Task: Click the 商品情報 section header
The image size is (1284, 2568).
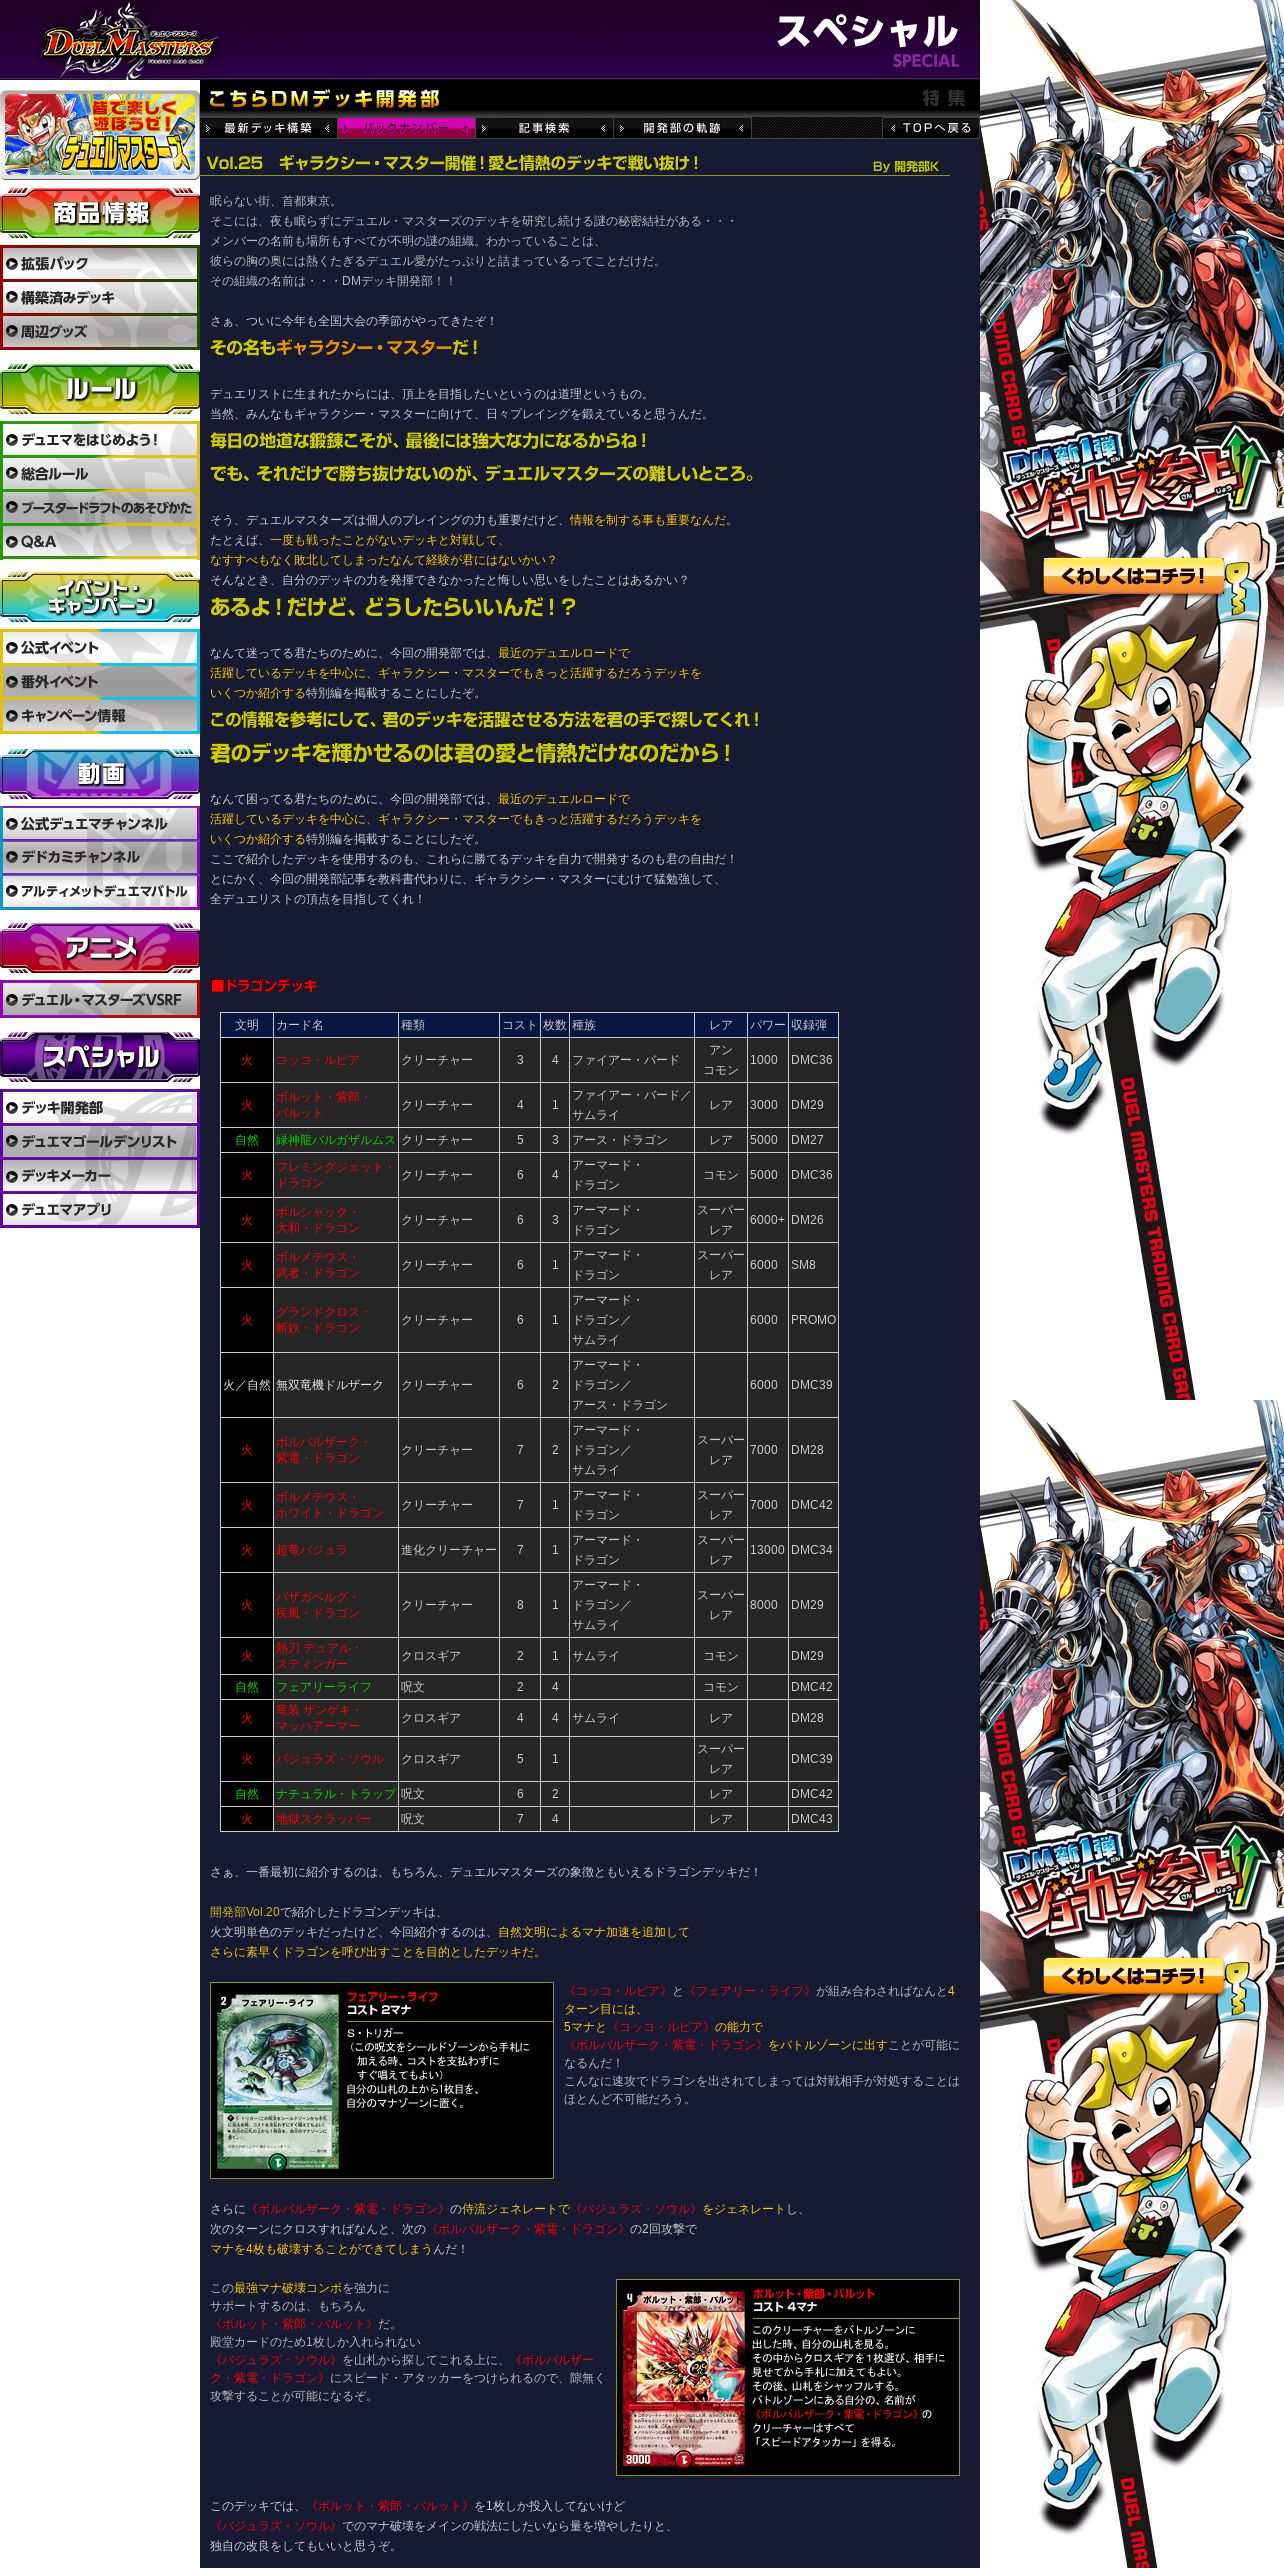Action: (100, 213)
